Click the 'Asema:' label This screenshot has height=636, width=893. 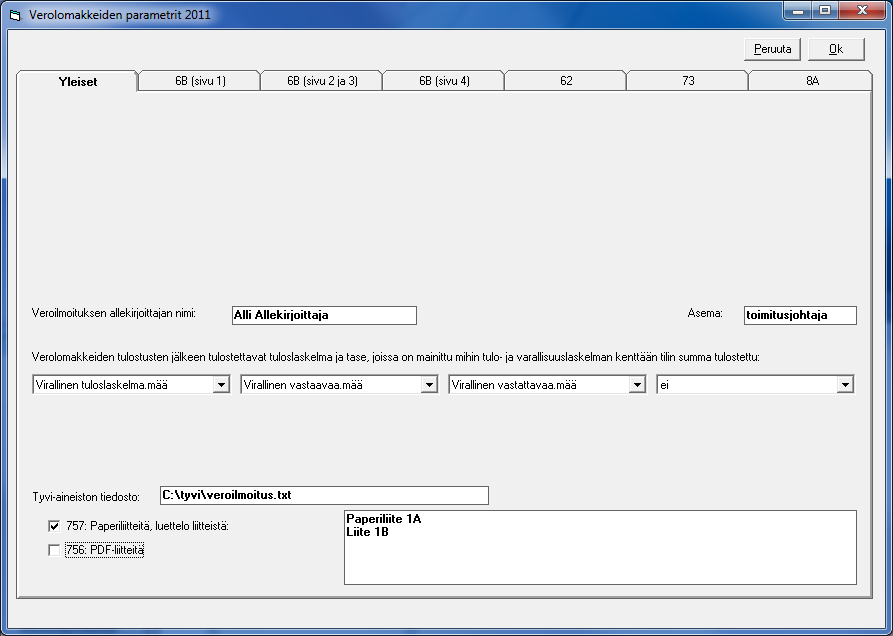click(x=705, y=313)
